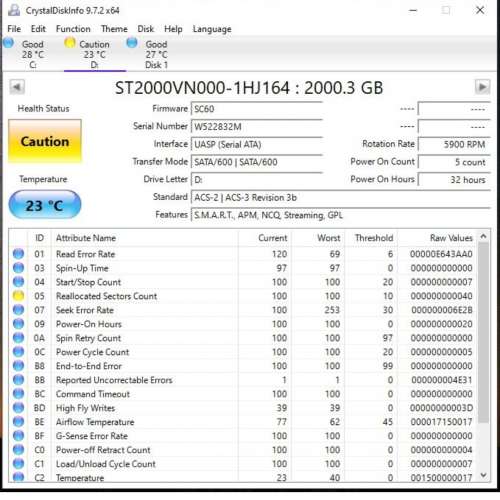The height and width of the screenshot is (500, 500).
Task: Click scrollbar up arrow in attribute list
Action: tap(483, 236)
